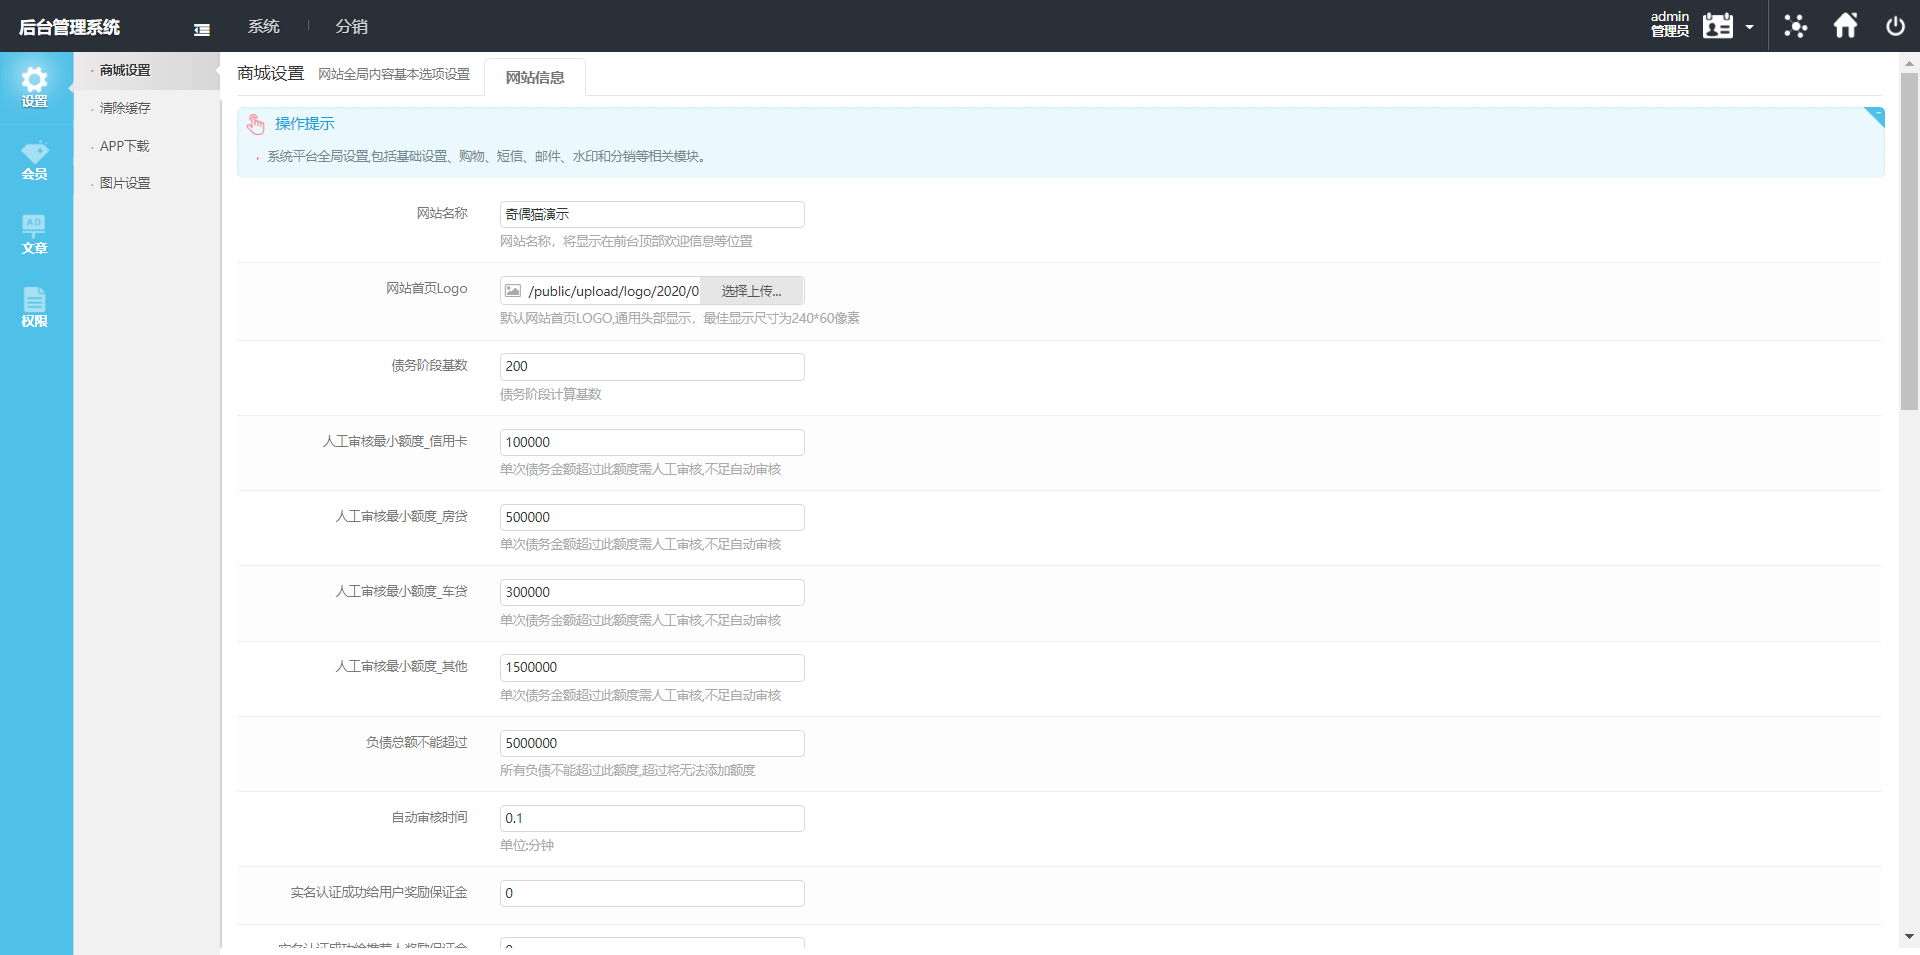The width and height of the screenshot is (1920, 955).
Task: Focus the 人工审核最小额度_信用卡 field
Action: coord(652,442)
